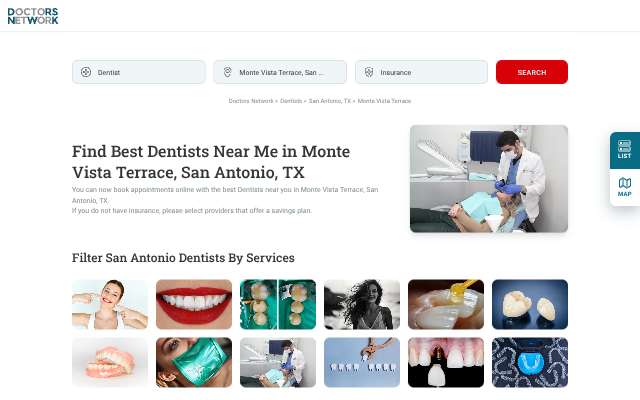This screenshot has width=640, height=400.
Task: Open the Monte Vista Terrace location field
Action: click(x=280, y=72)
